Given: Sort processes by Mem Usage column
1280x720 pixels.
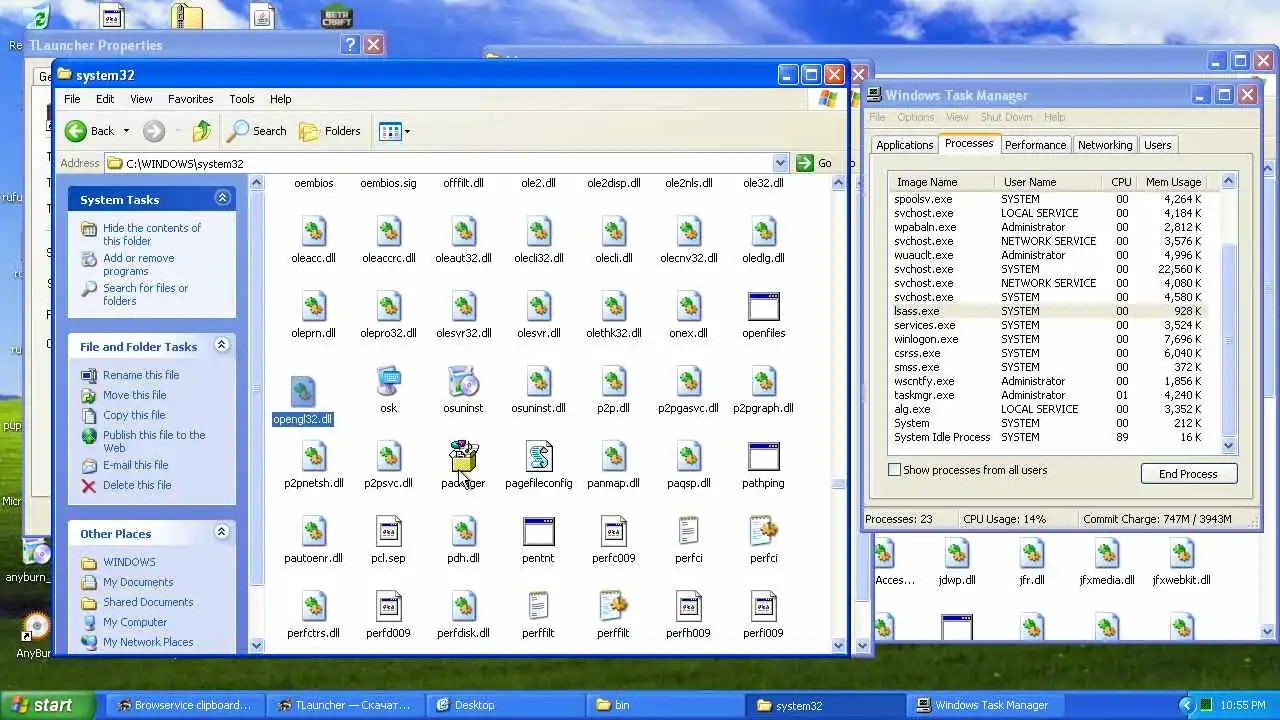Looking at the screenshot, I should pyautogui.click(x=1173, y=182).
